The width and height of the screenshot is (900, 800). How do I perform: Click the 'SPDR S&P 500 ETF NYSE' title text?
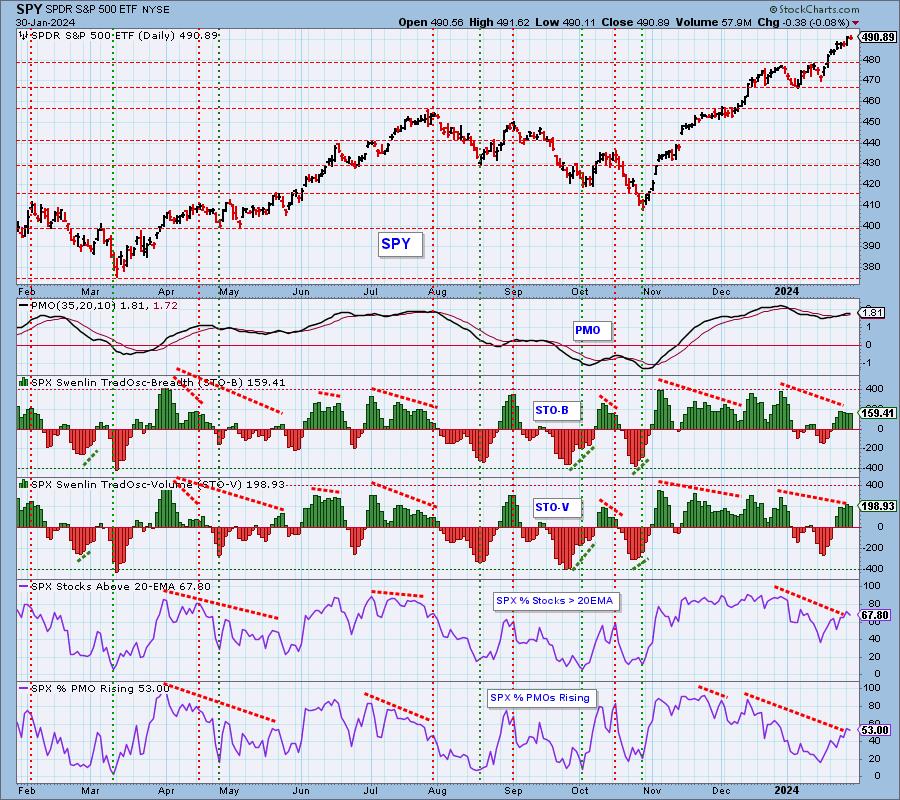[x=107, y=10]
